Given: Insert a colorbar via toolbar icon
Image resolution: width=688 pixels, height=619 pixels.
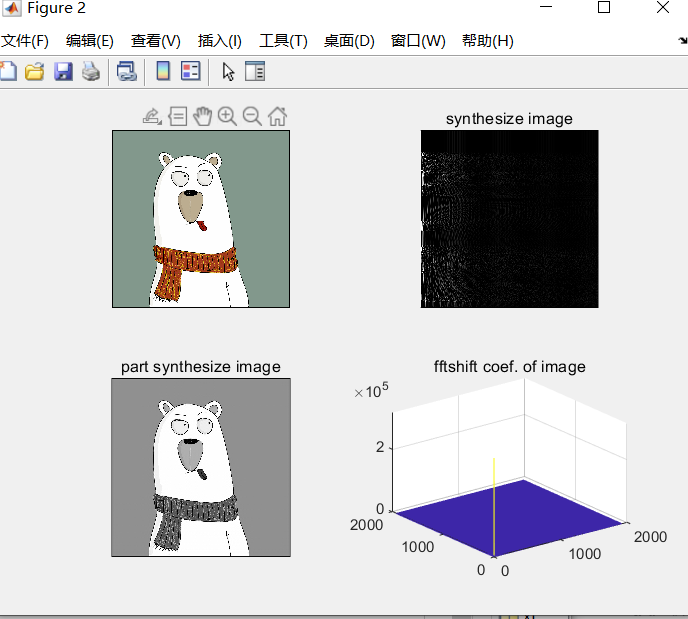Looking at the screenshot, I should (163, 71).
